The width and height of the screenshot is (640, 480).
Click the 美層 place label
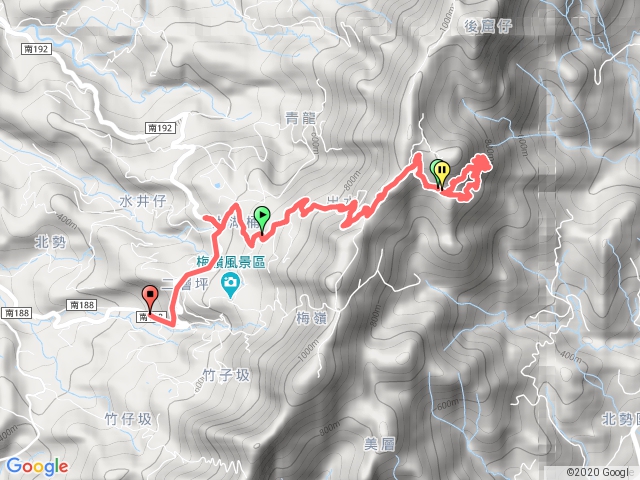coord(379,444)
